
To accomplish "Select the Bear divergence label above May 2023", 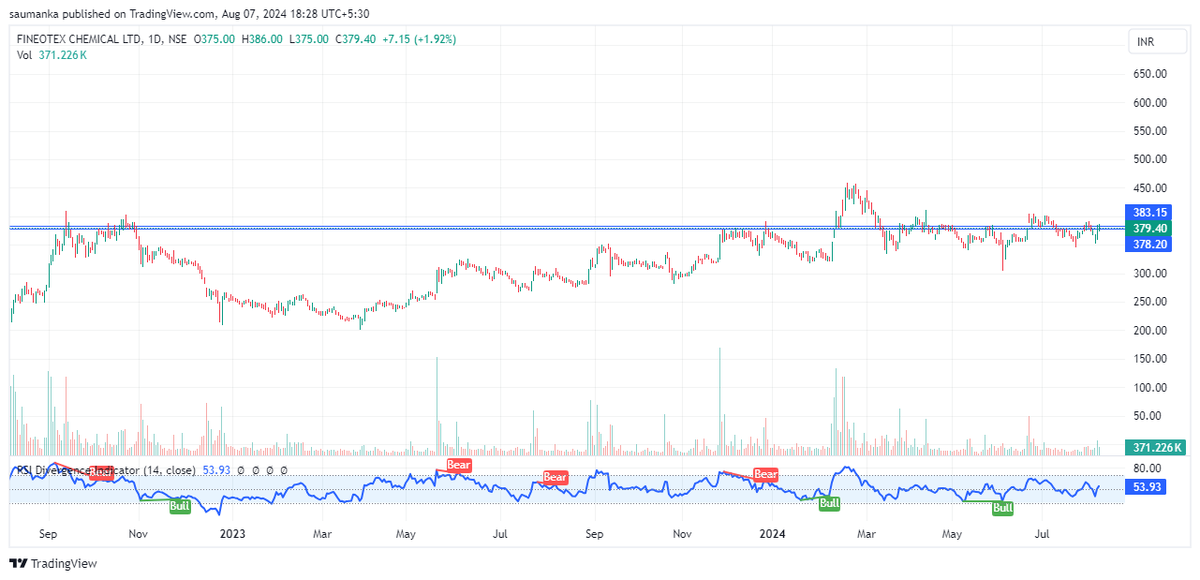I will click(x=458, y=465).
